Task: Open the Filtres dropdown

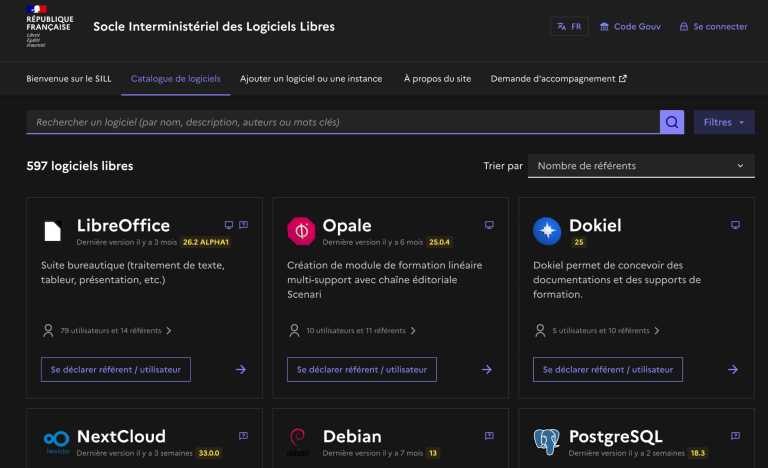Action: point(724,122)
